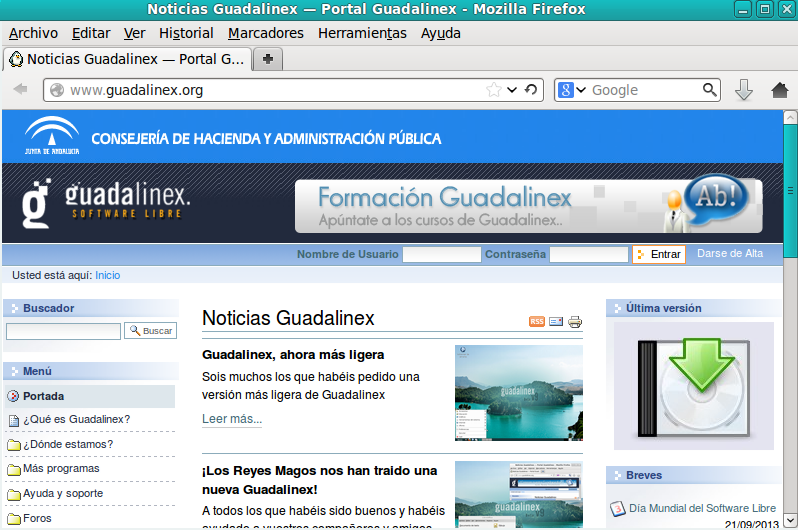Open the Ayuda y soporte menu link
Screen dimensions: 798x530
[x=63, y=493]
